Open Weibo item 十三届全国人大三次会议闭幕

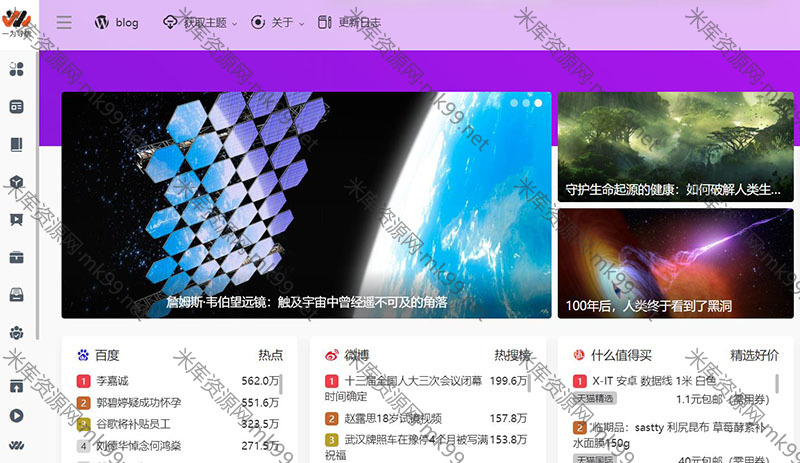pos(404,388)
